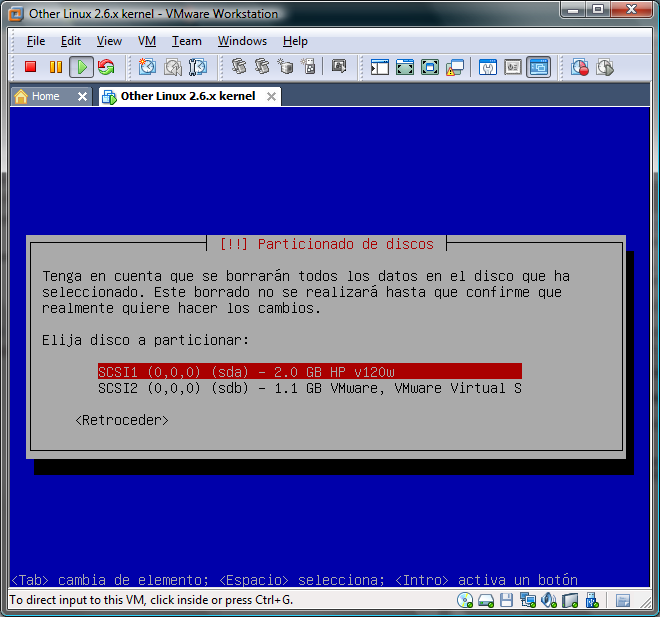Image resolution: width=660 pixels, height=617 pixels.
Task: Click the sound card status icon
Action: (x=549, y=600)
